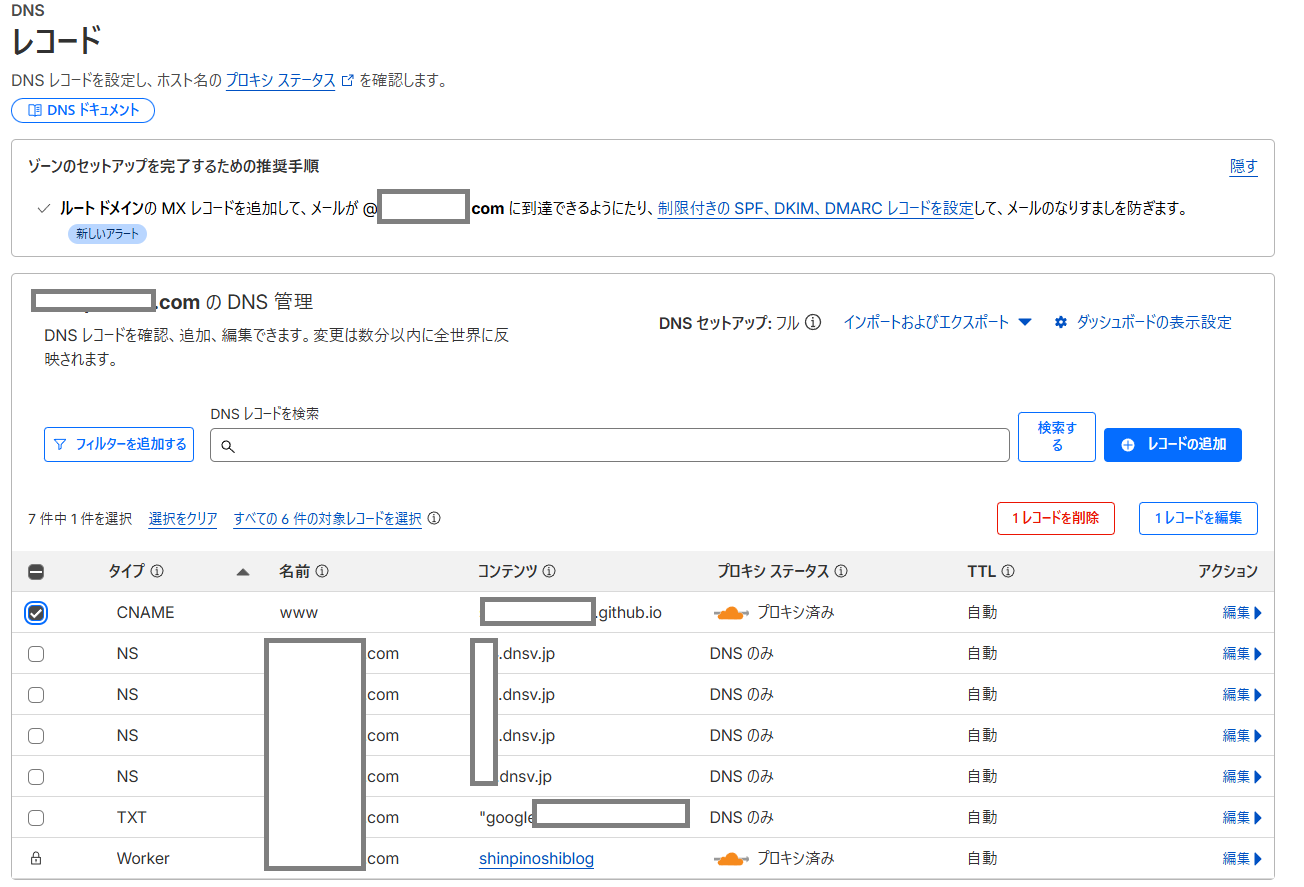Check the third NS record checkbox
This screenshot has width=1304, height=887.
(36, 736)
